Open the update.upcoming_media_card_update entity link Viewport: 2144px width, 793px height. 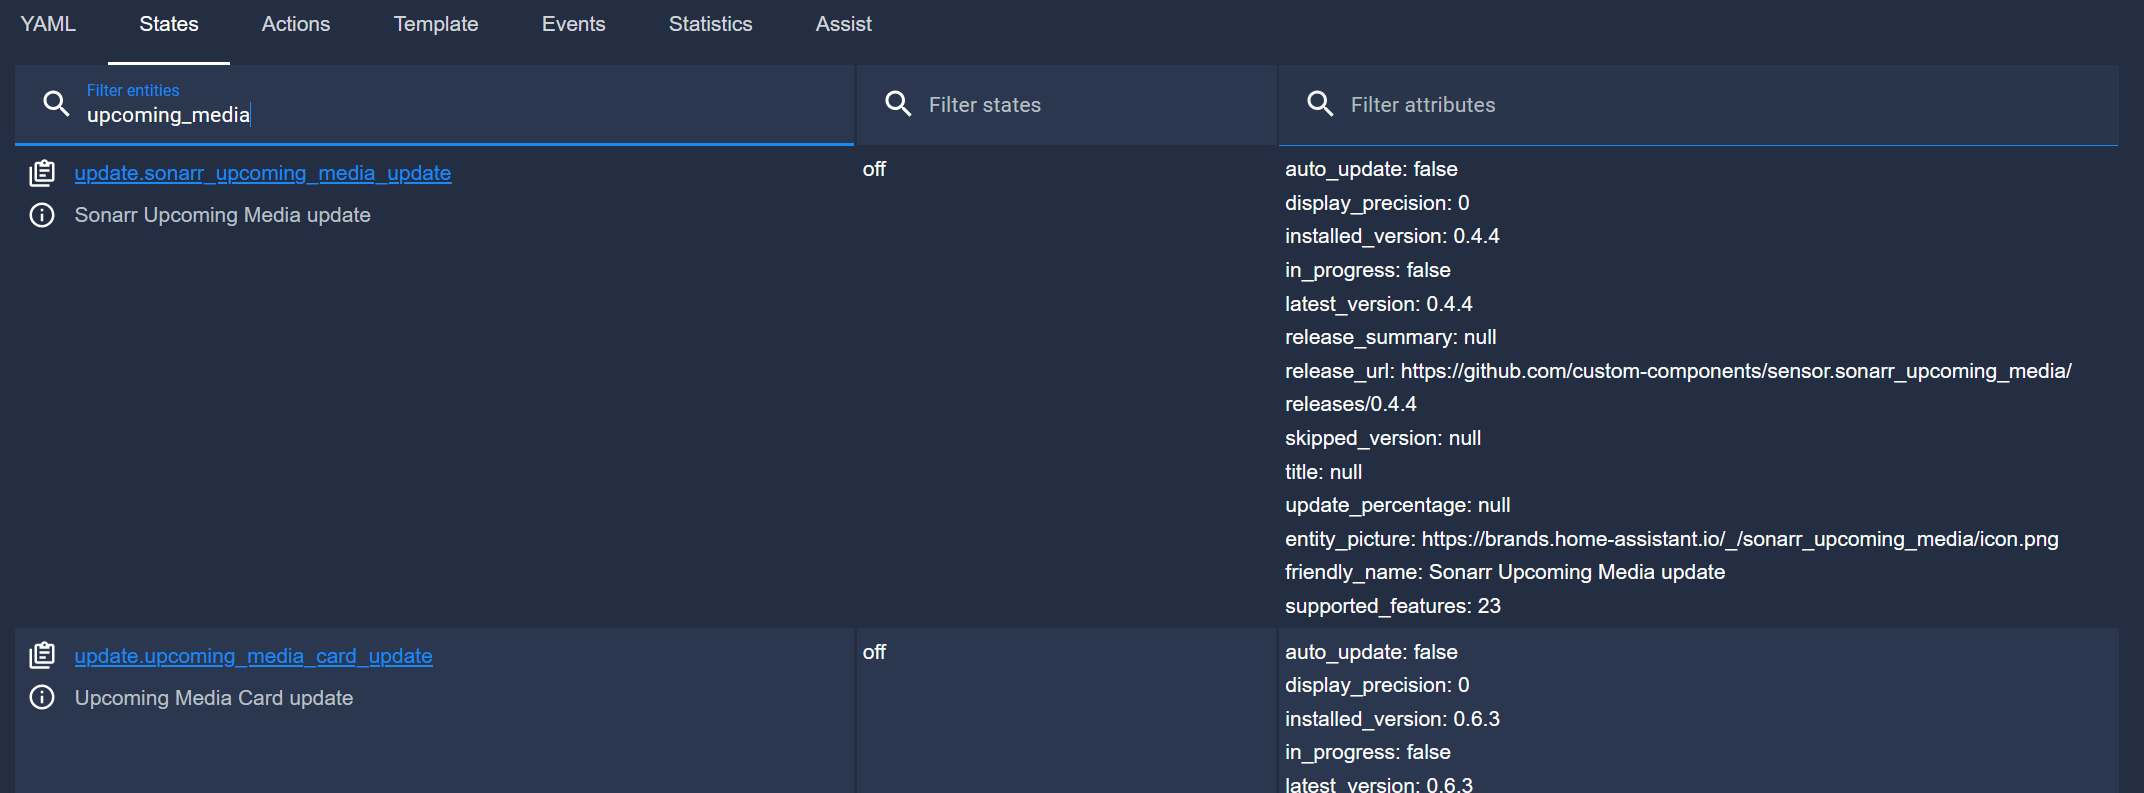point(253,656)
